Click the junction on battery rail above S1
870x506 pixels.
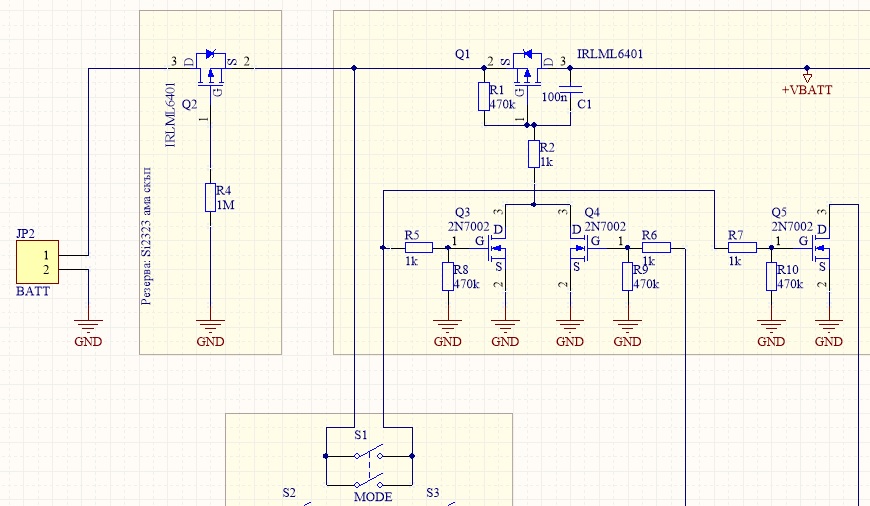(x=354, y=68)
